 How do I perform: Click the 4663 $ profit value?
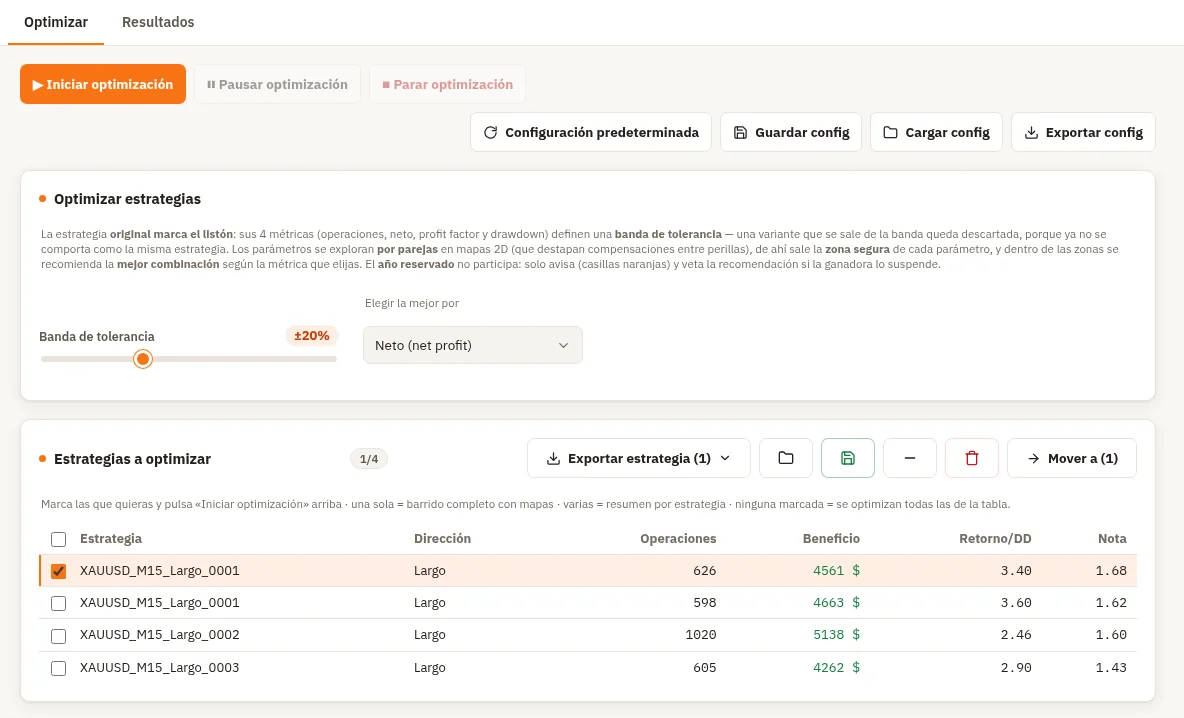tap(837, 602)
